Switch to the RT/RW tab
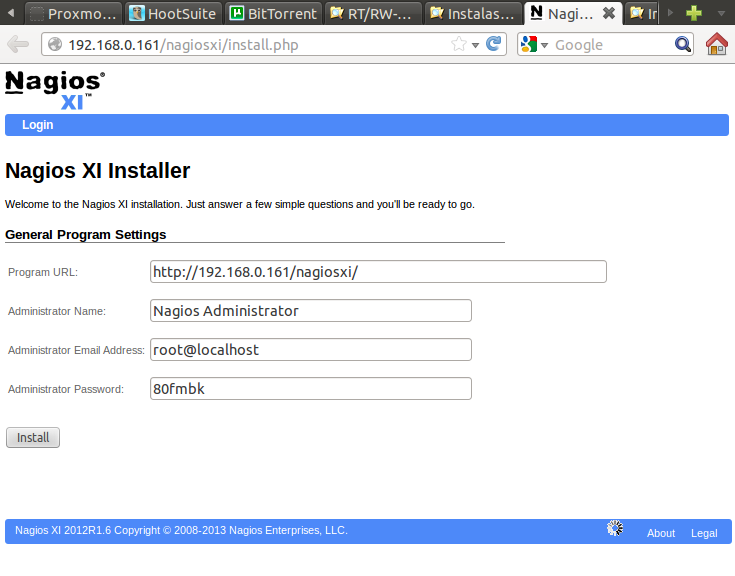 coord(373,13)
